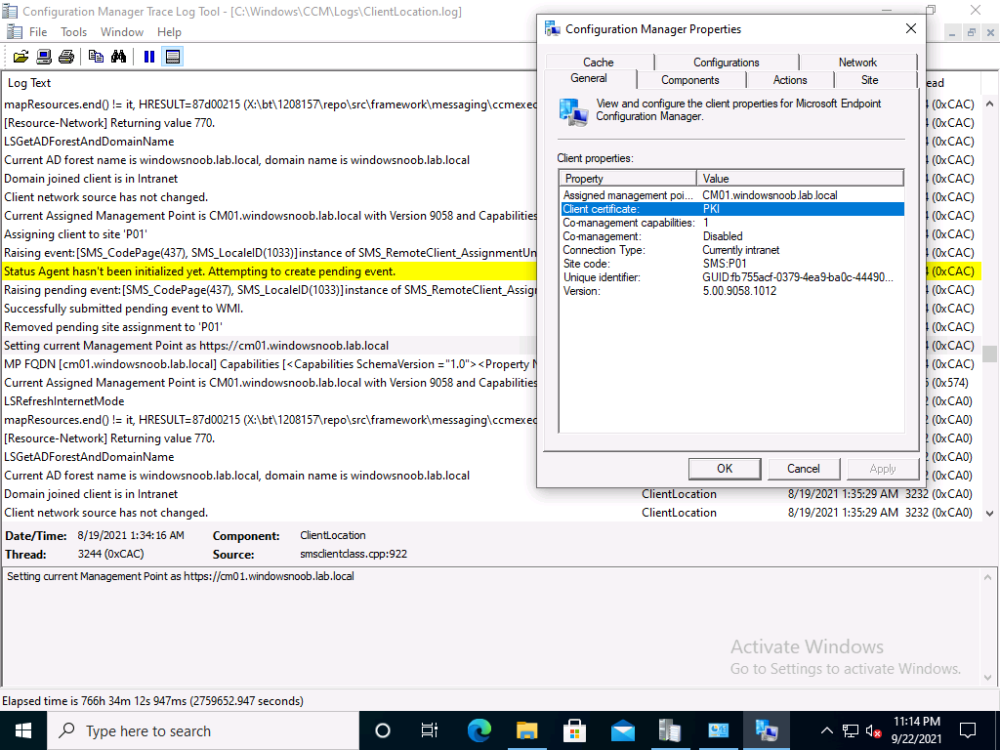This screenshot has width=1000, height=750.
Task: Click the muted volume tray icon
Action: point(874,731)
